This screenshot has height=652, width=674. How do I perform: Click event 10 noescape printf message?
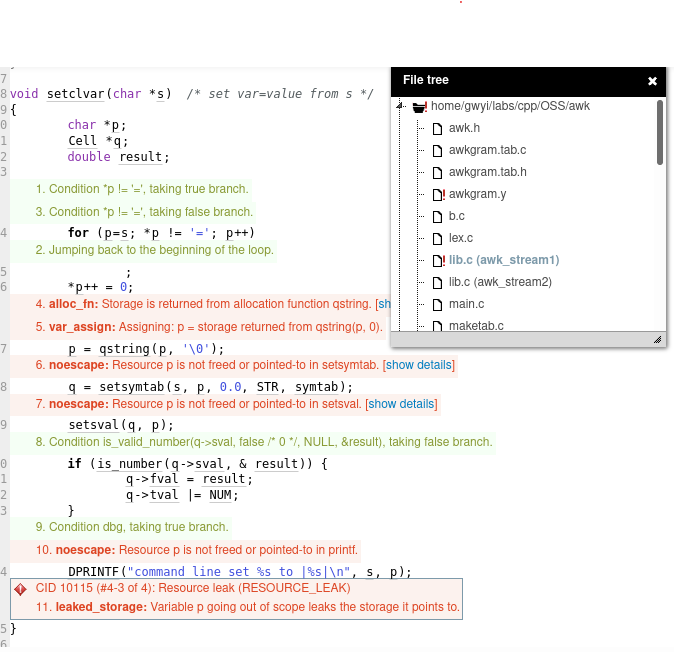[197, 550]
